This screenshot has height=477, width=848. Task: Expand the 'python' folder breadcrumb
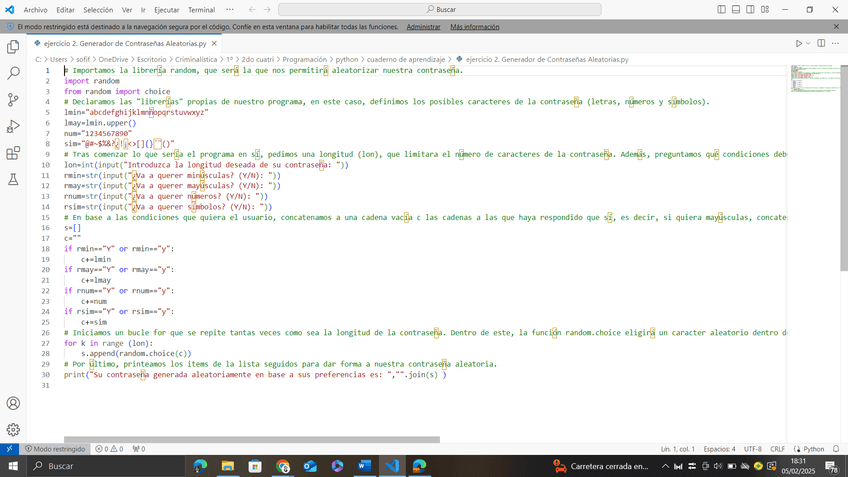347,60
